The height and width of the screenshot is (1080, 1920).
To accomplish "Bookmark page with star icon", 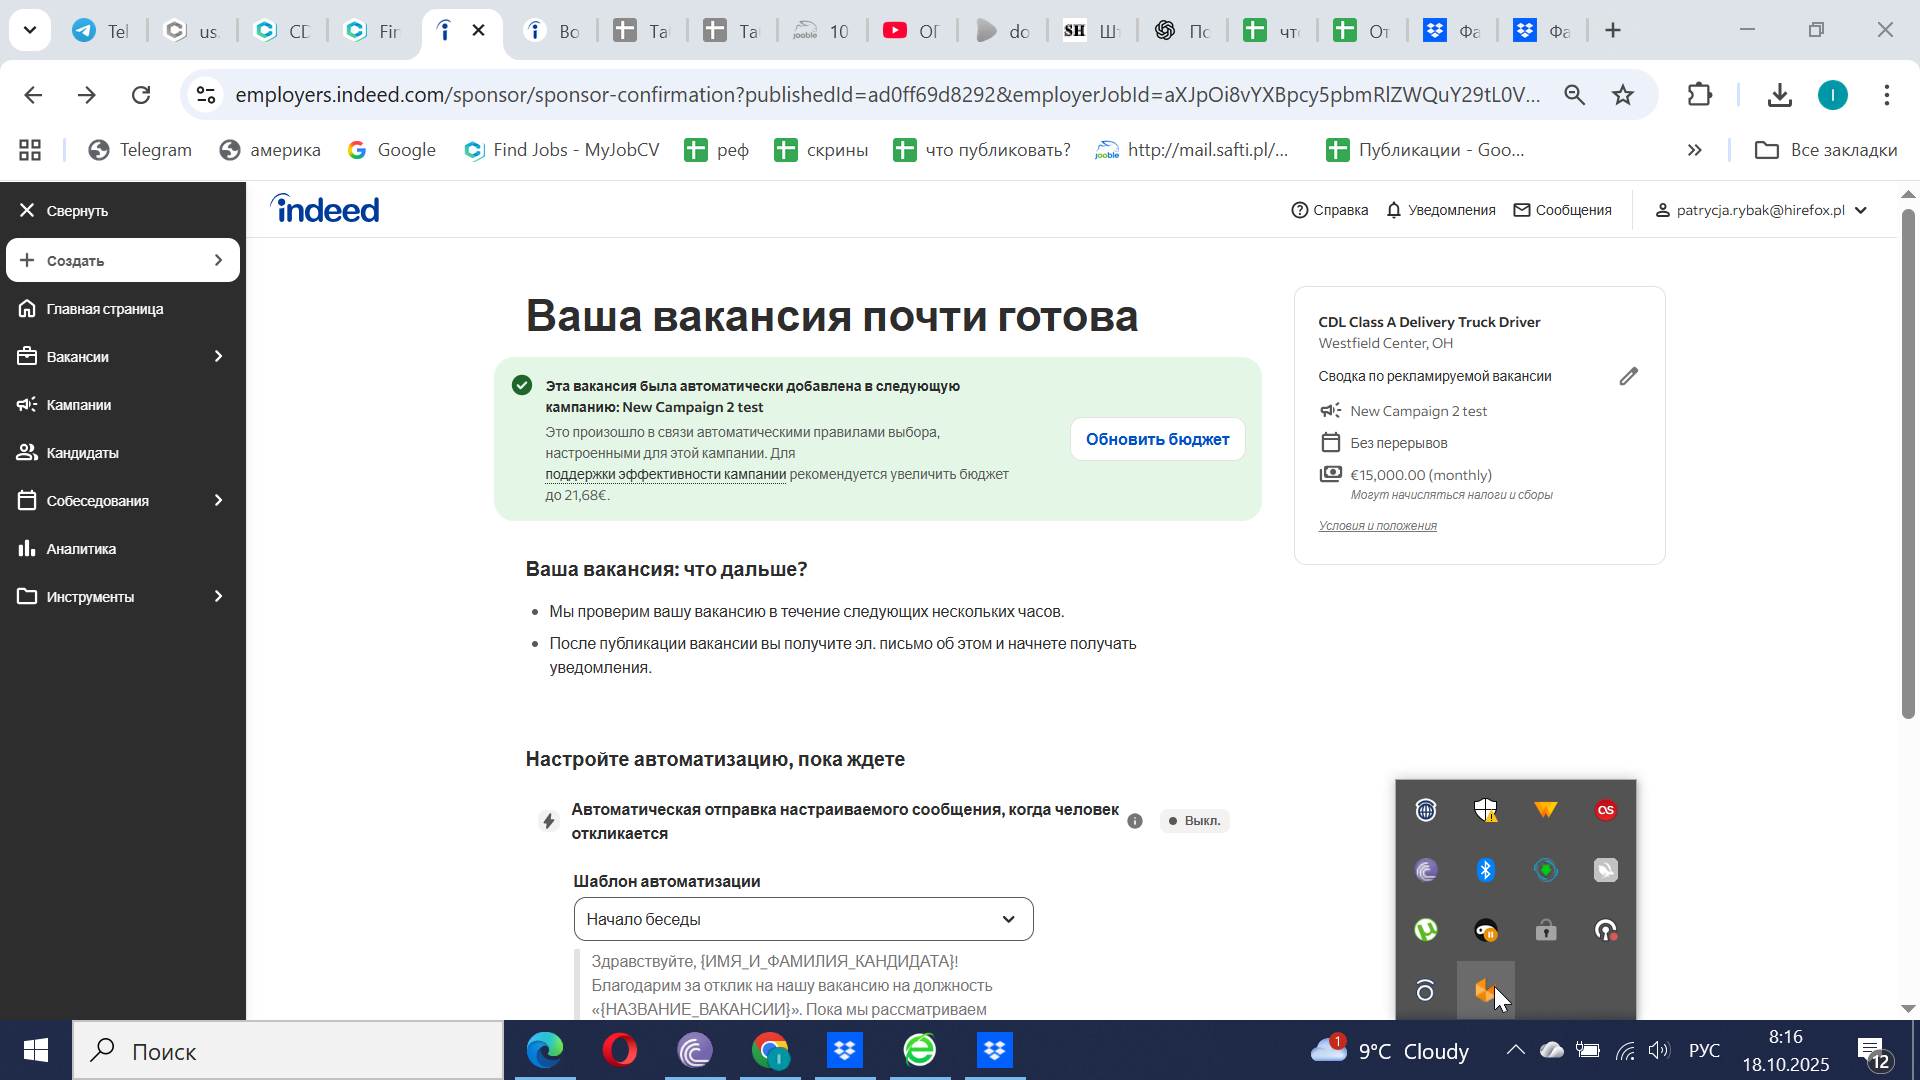I will click(1622, 95).
